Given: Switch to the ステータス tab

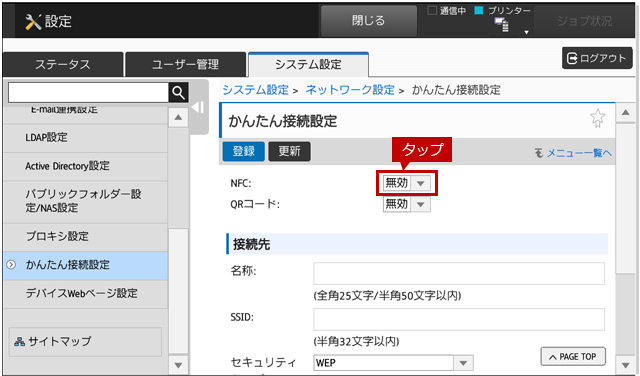Looking at the screenshot, I should click(63, 65).
